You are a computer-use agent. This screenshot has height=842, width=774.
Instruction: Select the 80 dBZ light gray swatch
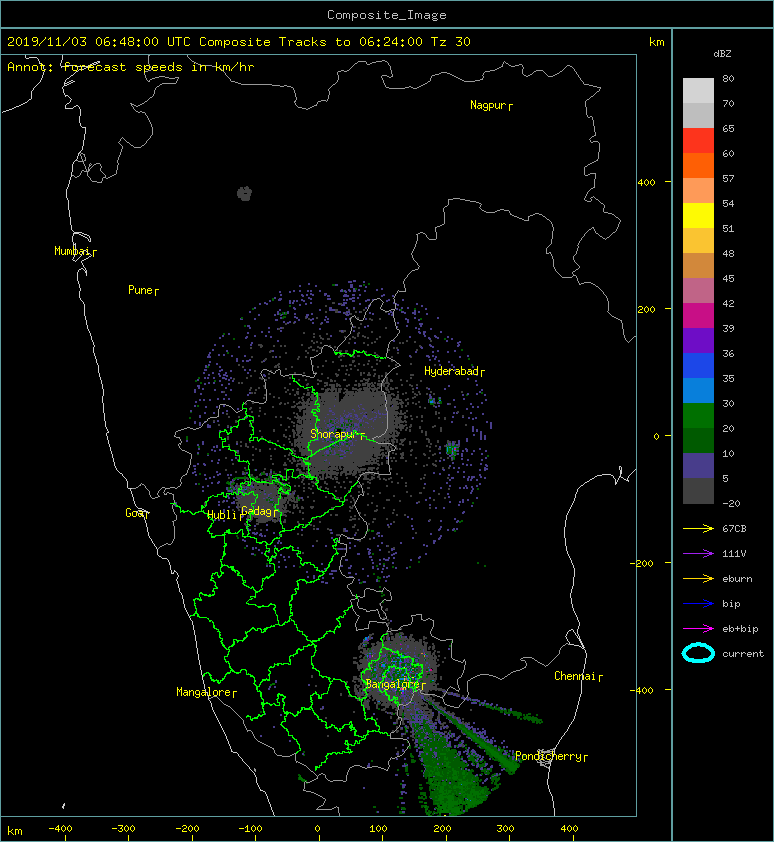[x=698, y=90]
